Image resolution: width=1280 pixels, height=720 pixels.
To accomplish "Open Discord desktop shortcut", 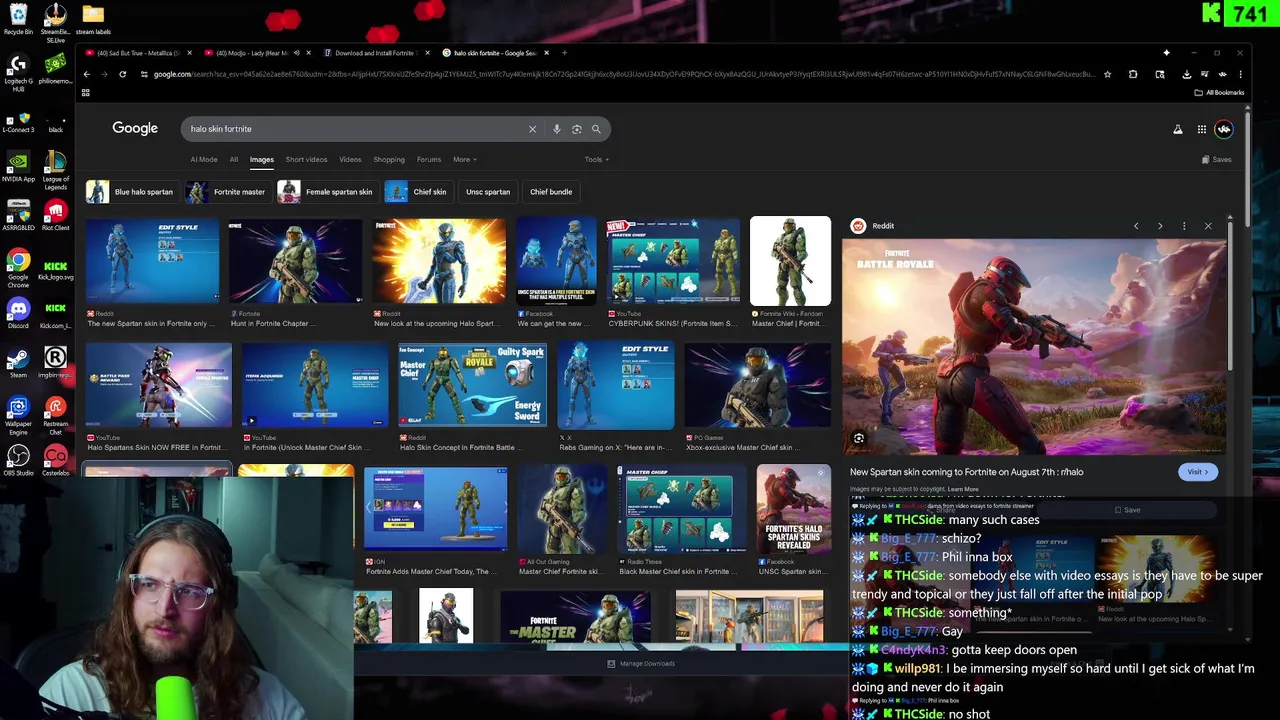I will pyautogui.click(x=18, y=313).
